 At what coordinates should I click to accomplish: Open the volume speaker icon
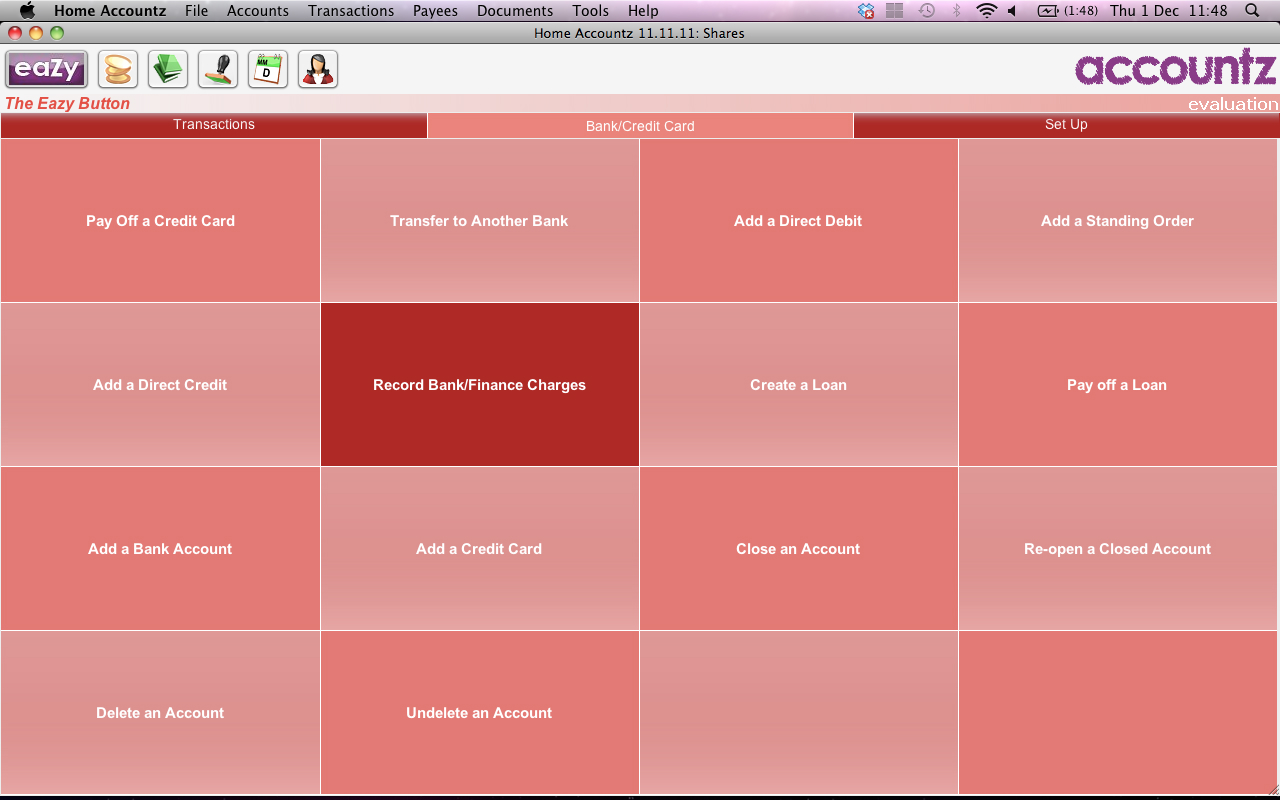[x=1012, y=11]
